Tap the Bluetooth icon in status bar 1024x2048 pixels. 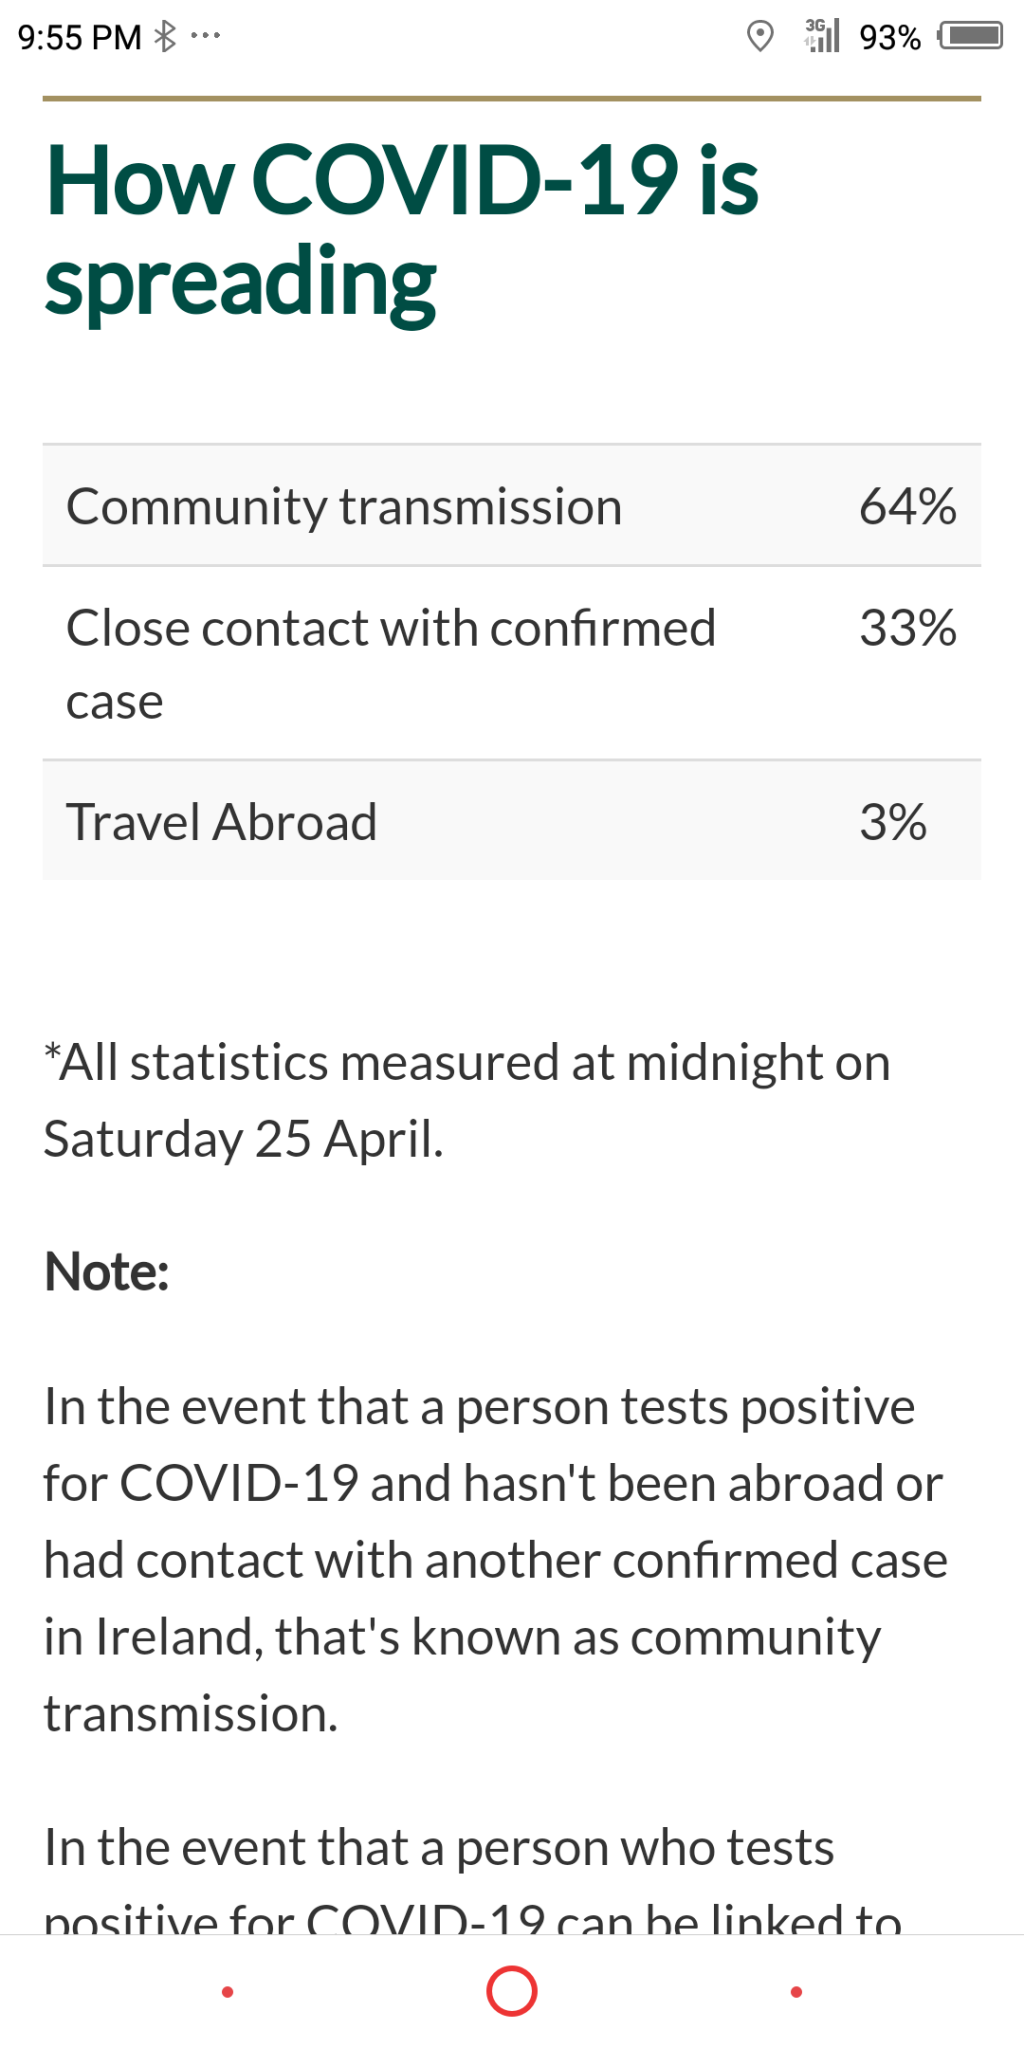click(x=165, y=37)
